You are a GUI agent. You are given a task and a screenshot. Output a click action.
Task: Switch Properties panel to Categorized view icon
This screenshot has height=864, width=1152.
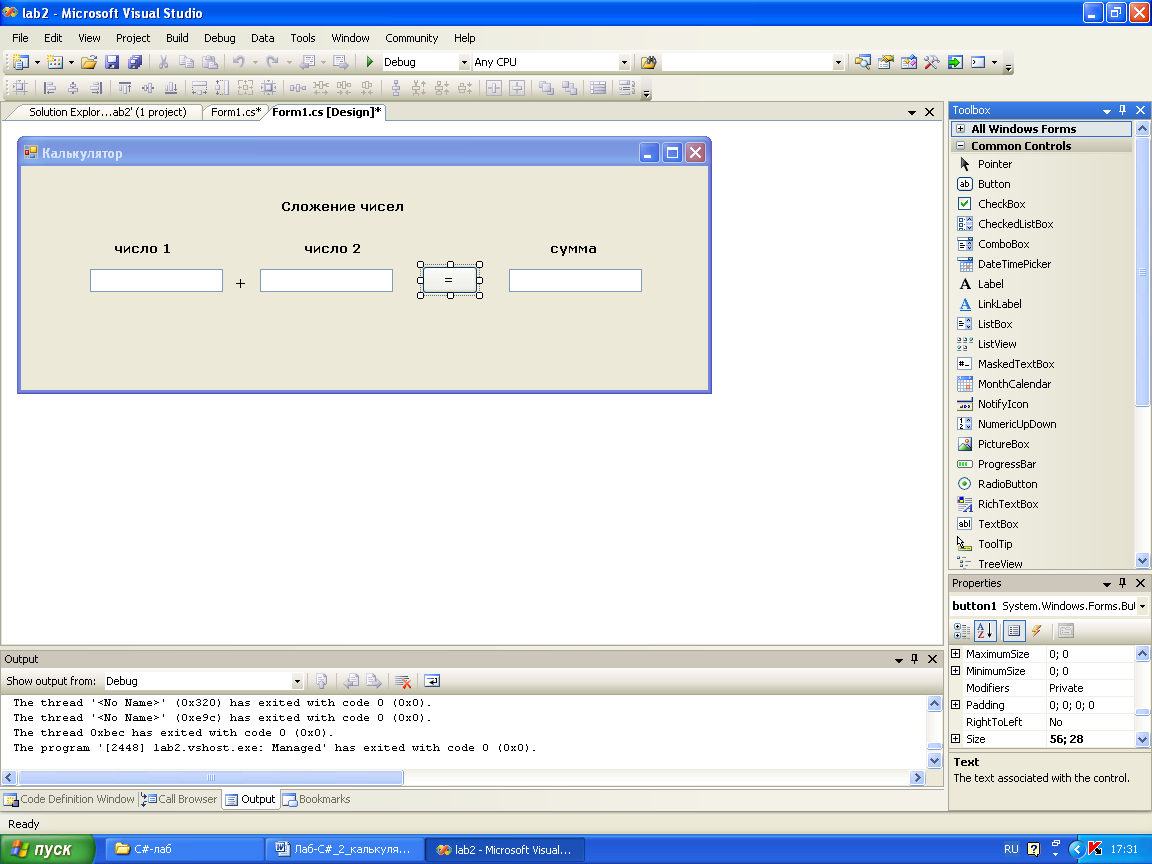tap(962, 630)
